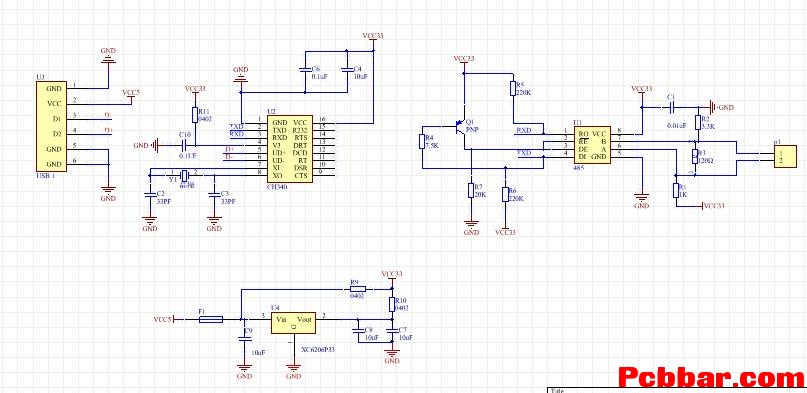Select the two-pin connector P1
807x393 pixels.
tap(785, 156)
